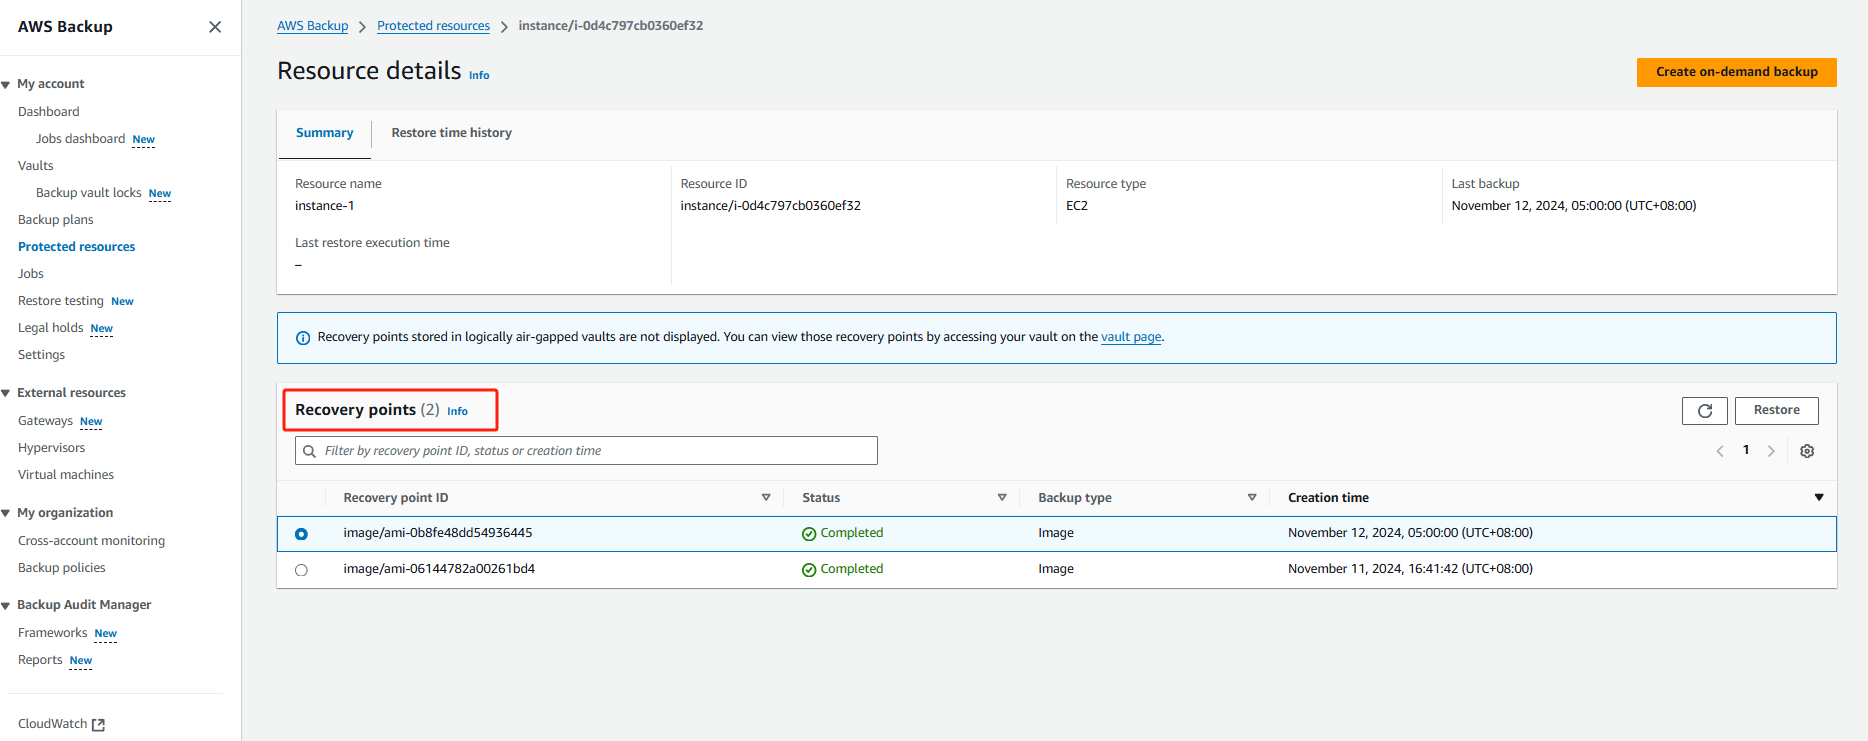Open Dashboard in the sidebar
This screenshot has height=741, width=1868.
(48, 112)
